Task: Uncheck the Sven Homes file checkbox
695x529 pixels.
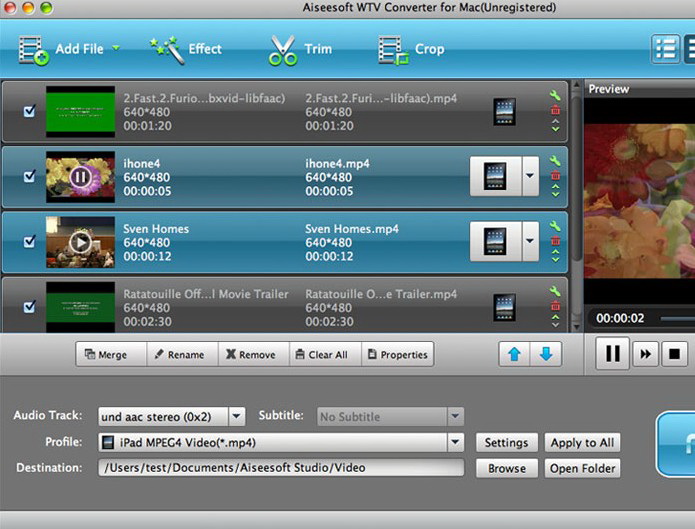Action: (x=29, y=241)
